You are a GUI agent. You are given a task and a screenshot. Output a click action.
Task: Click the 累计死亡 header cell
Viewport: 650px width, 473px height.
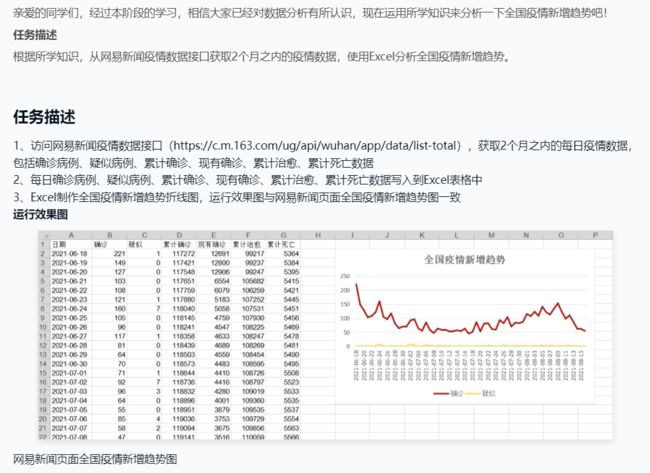pyautogui.click(x=281, y=245)
